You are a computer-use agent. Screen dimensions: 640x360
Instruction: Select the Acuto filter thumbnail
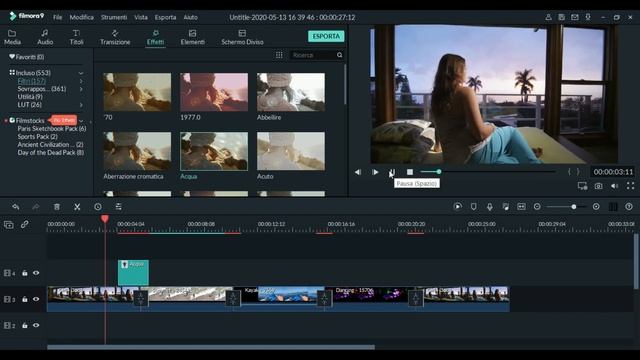coord(291,151)
